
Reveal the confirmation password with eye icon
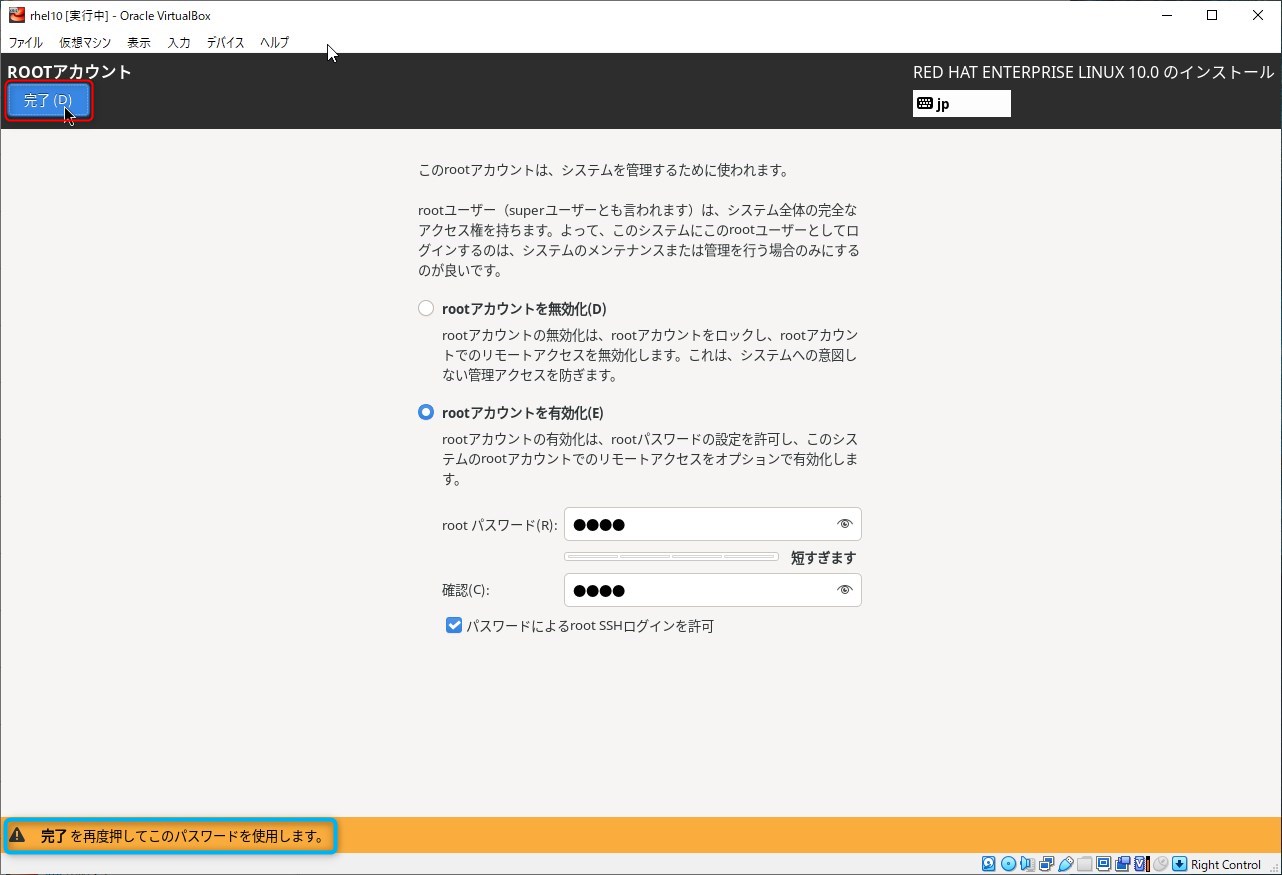point(844,590)
